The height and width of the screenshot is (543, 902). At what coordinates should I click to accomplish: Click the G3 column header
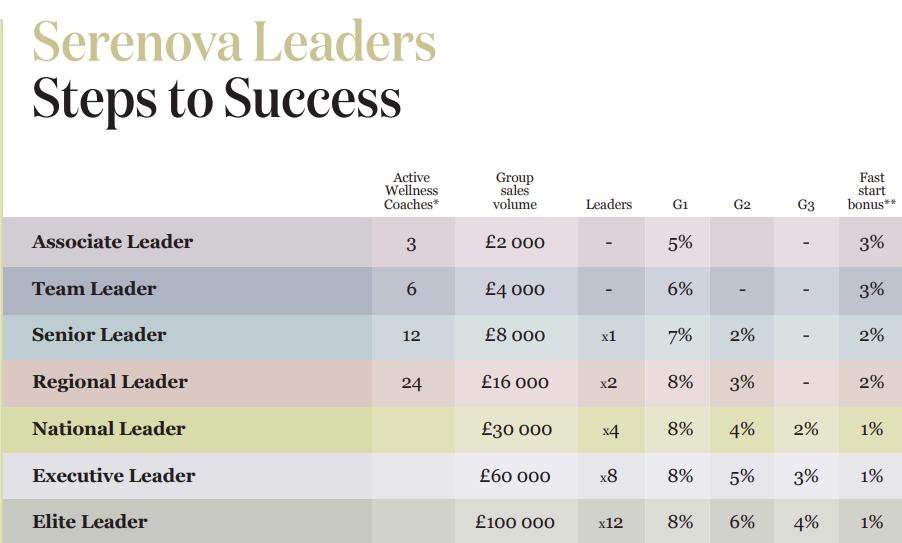(806, 205)
